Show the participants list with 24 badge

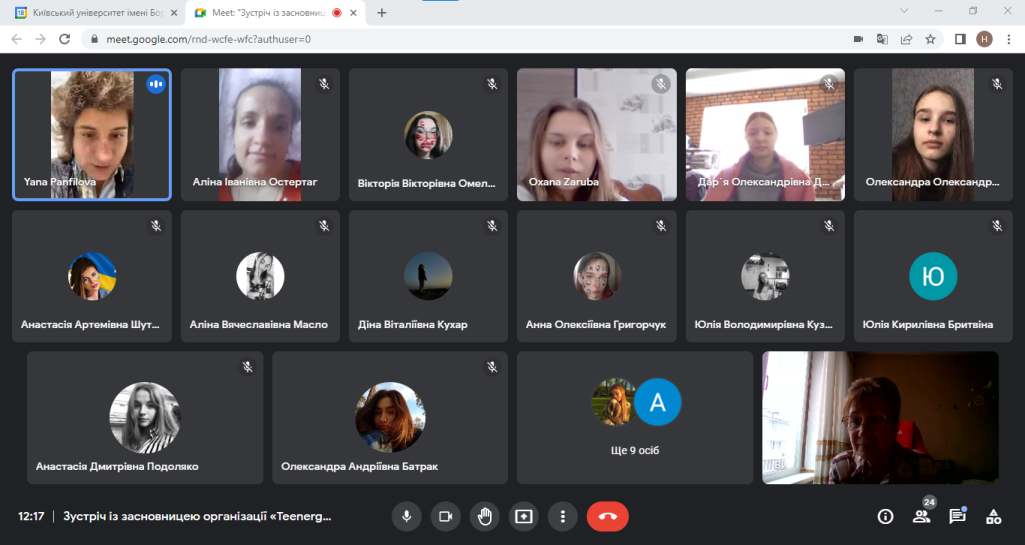pyautogui.click(x=922, y=516)
